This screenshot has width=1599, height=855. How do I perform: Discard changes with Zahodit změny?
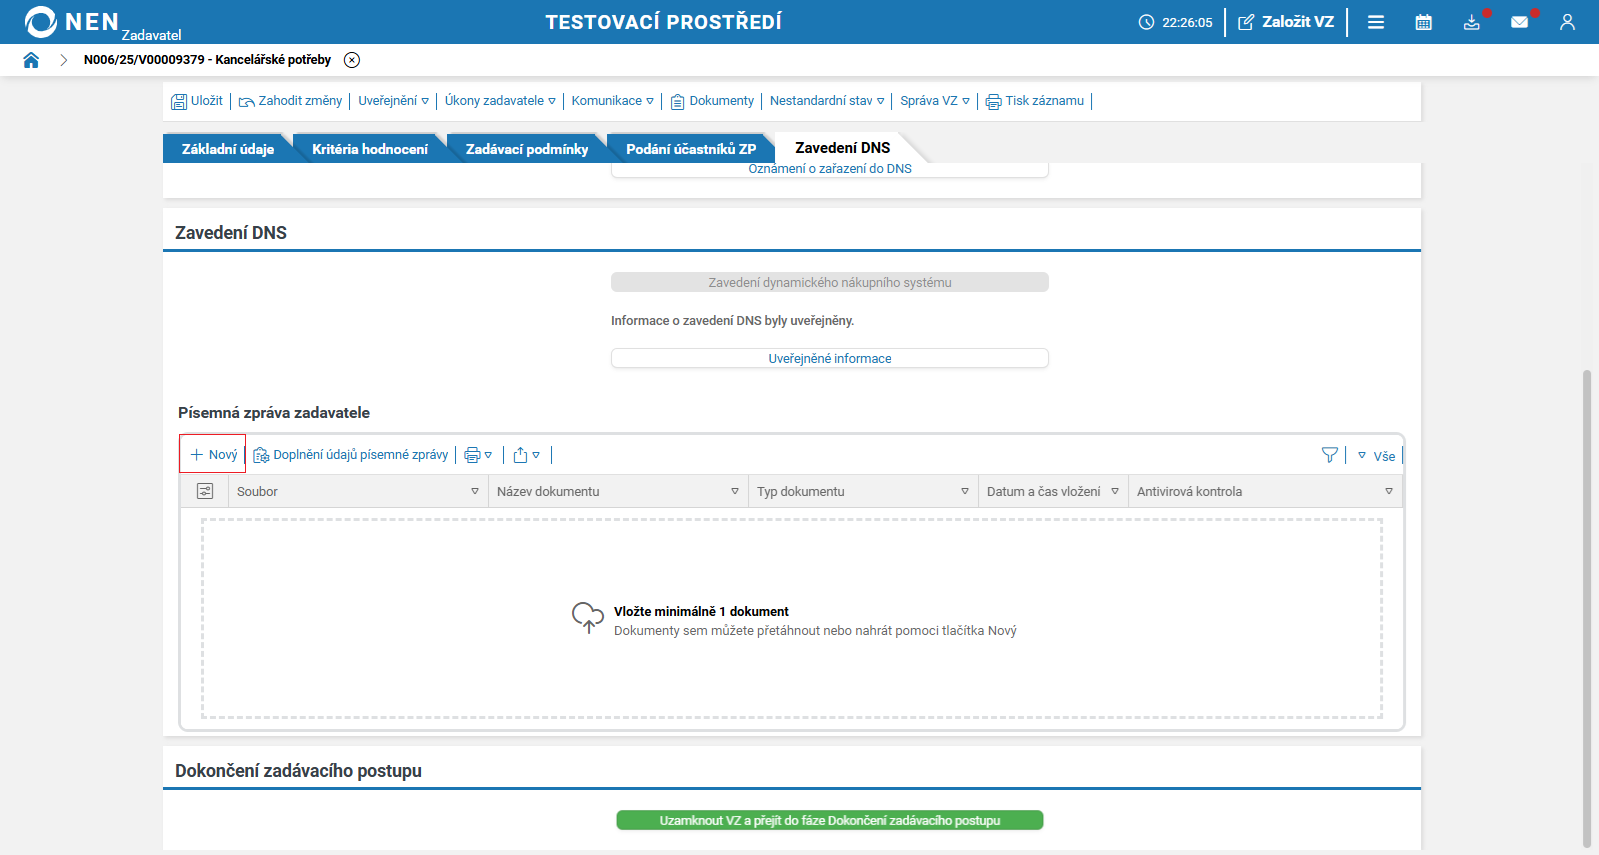[290, 101]
